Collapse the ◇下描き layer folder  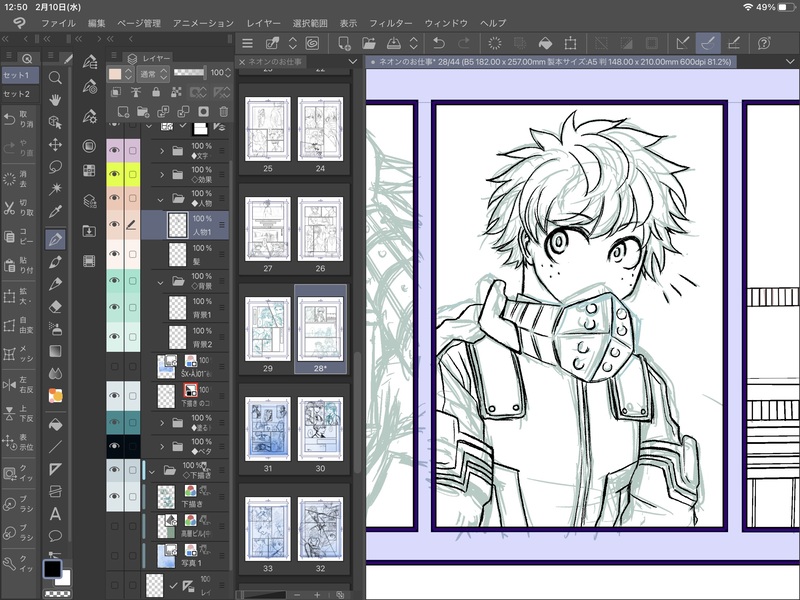coord(152,471)
